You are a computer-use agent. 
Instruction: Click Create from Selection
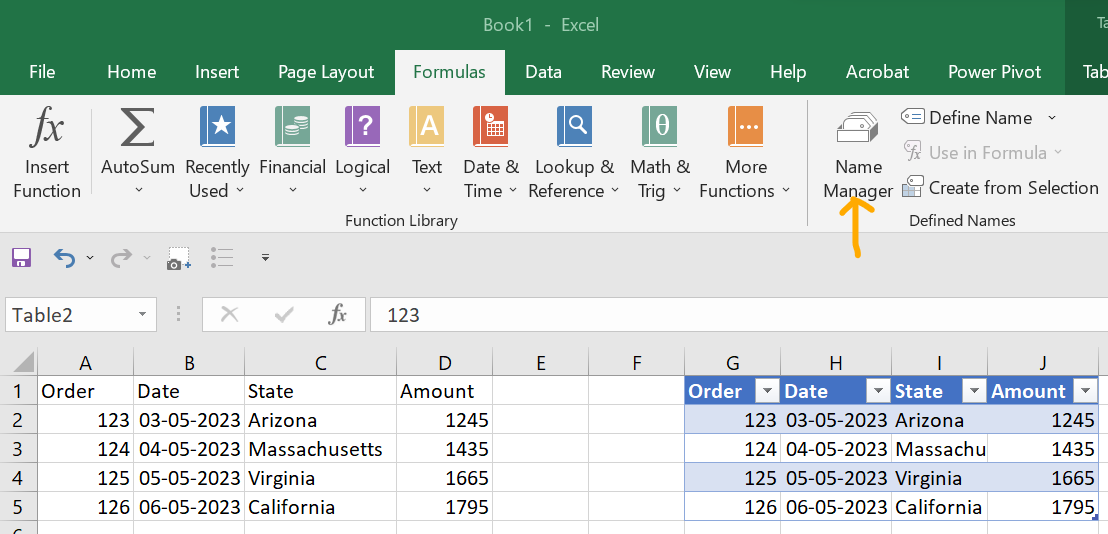click(x=1001, y=188)
